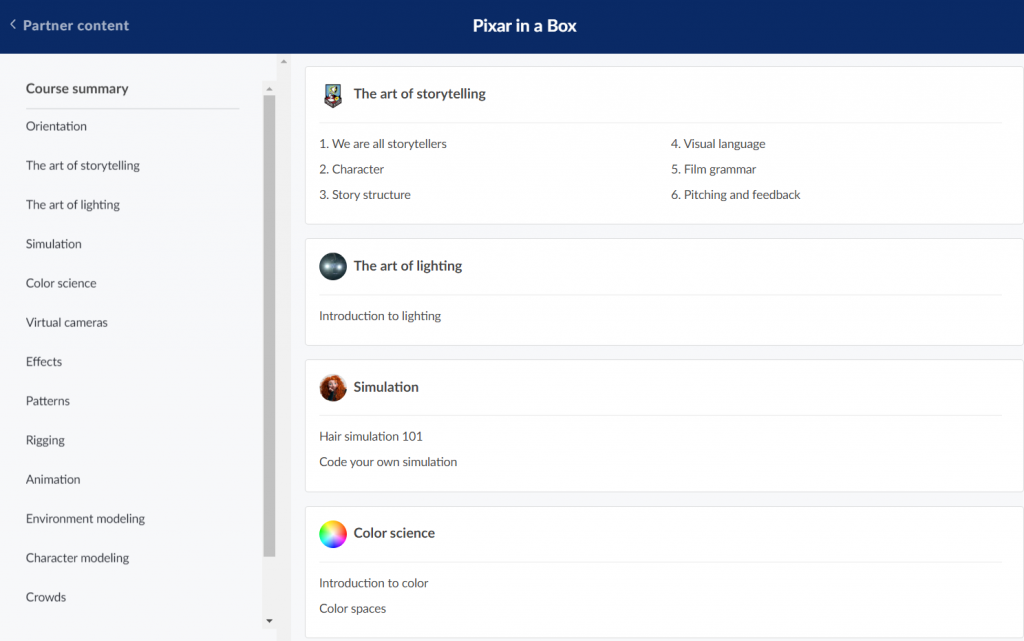
Task: Select Effects in the sidebar
Action: point(44,361)
